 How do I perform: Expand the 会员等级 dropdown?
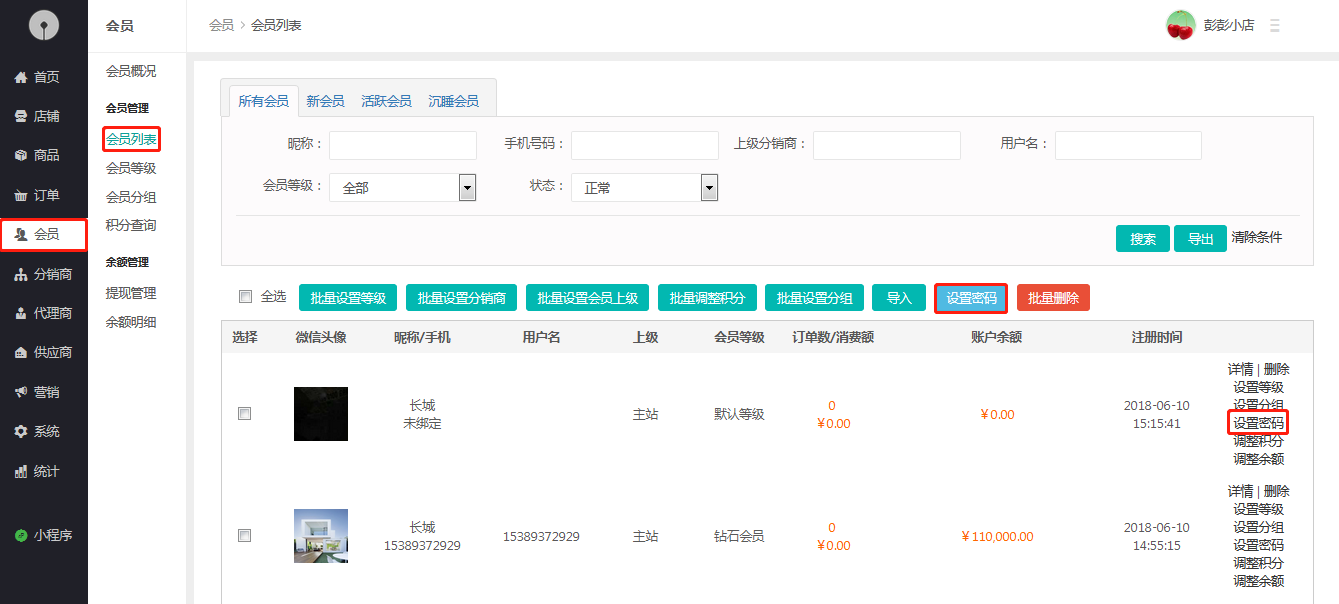point(466,187)
